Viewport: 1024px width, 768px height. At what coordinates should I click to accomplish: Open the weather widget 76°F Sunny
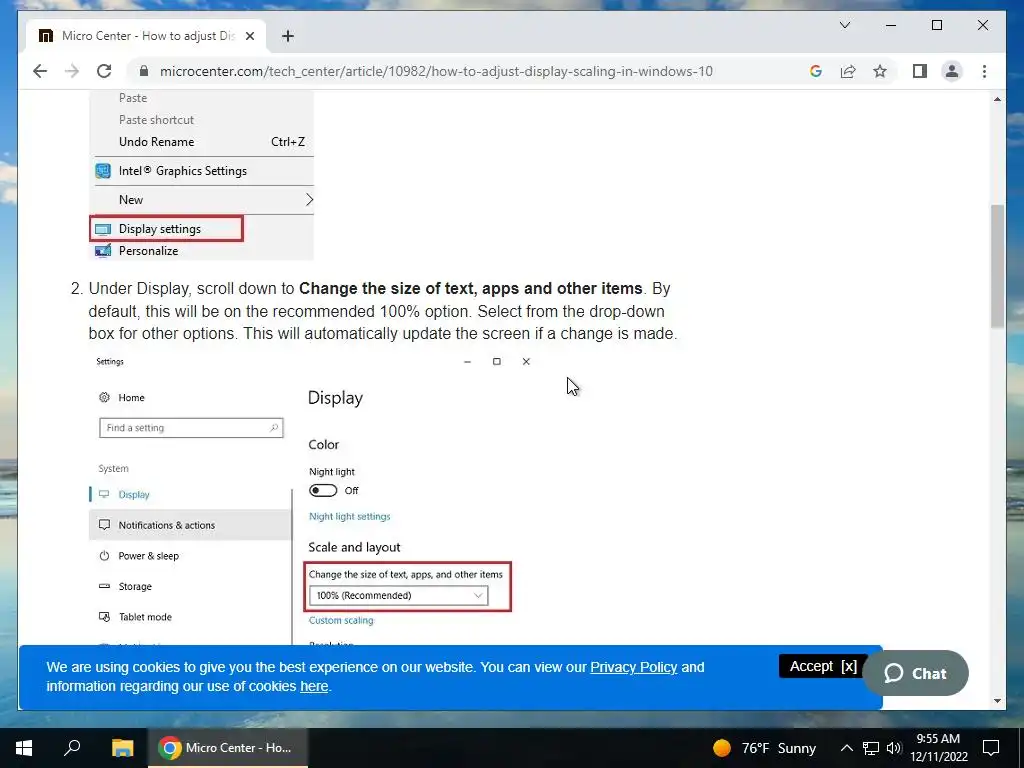tap(764, 747)
